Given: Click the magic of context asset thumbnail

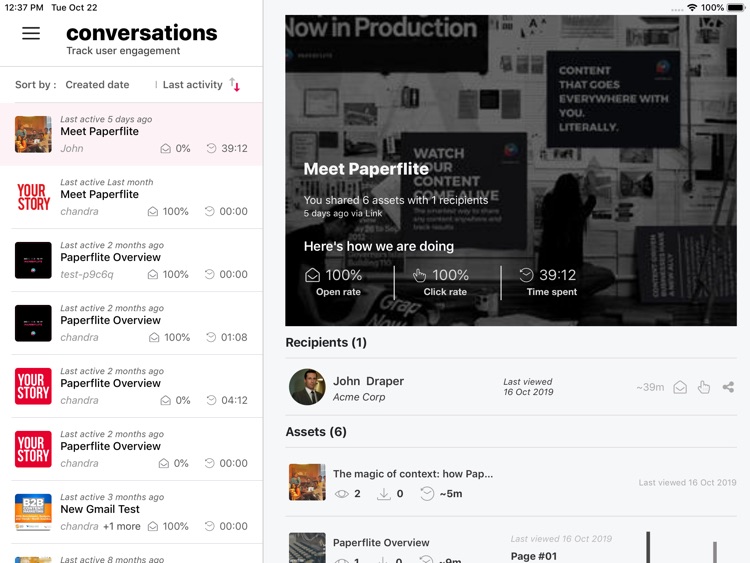Looking at the screenshot, I should pos(308,482).
